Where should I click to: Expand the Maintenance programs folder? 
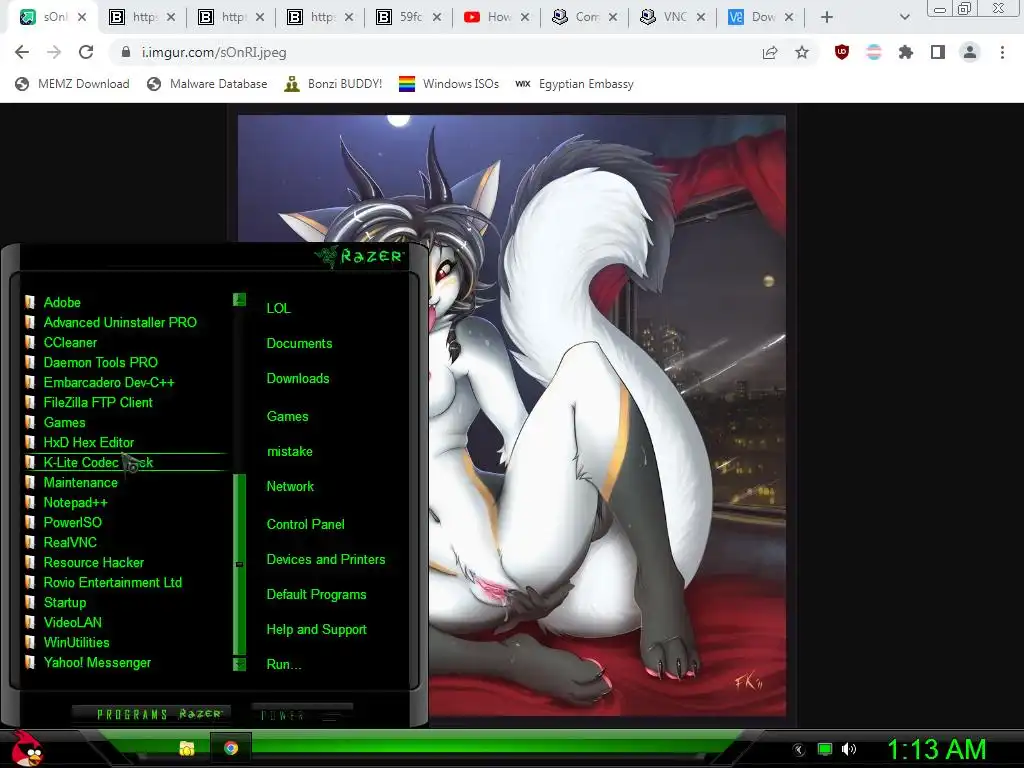coord(80,483)
